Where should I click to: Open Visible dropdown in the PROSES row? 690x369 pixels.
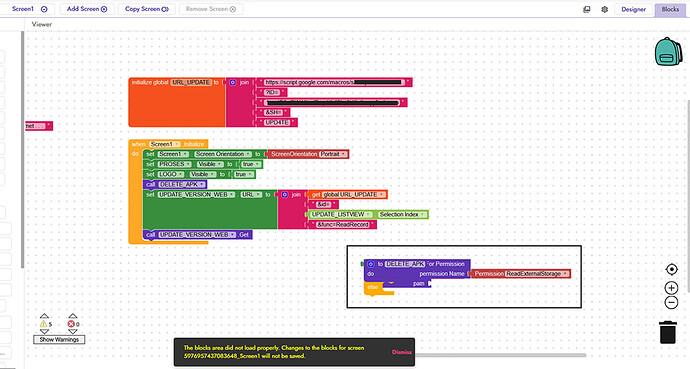(209, 164)
